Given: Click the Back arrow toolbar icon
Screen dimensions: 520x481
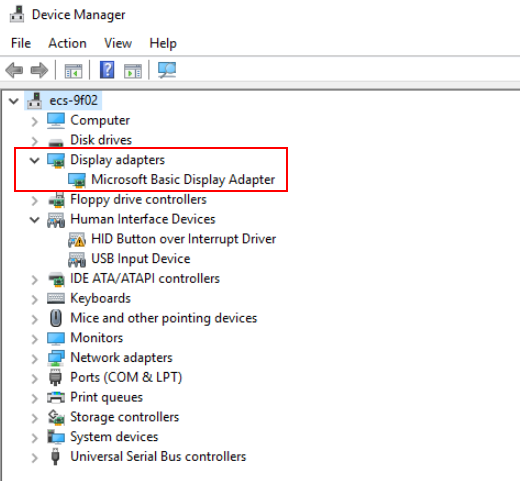Looking at the screenshot, I should (x=14, y=70).
